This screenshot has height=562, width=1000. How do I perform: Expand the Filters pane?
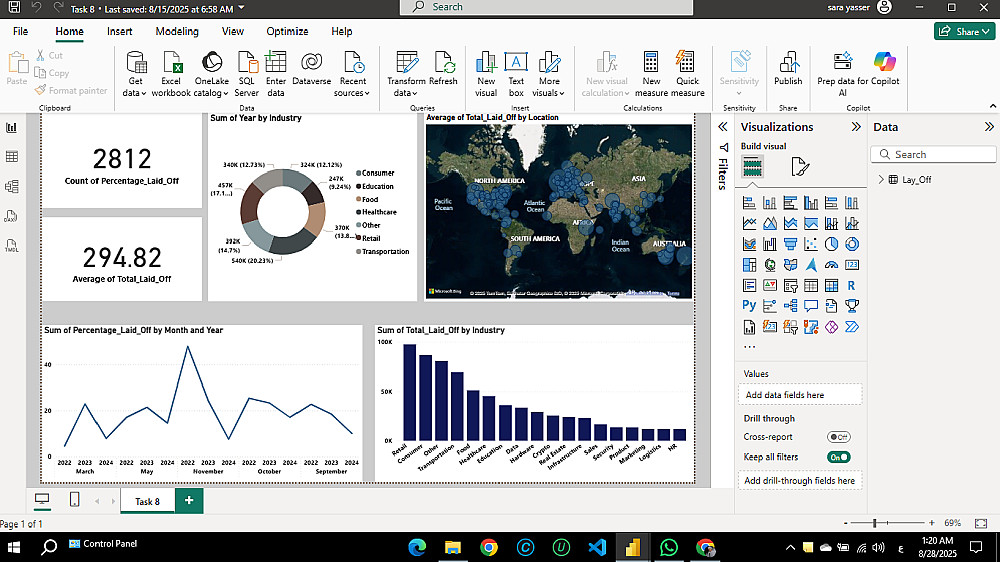pos(723,127)
